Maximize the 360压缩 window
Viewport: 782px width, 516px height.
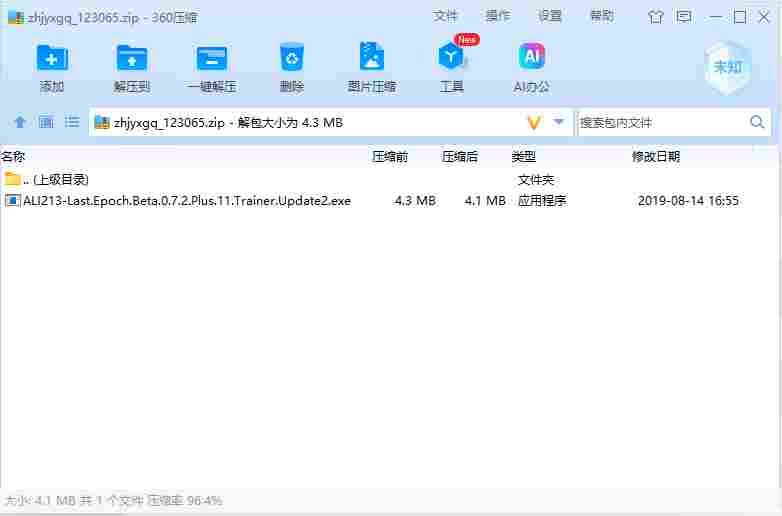click(x=740, y=17)
